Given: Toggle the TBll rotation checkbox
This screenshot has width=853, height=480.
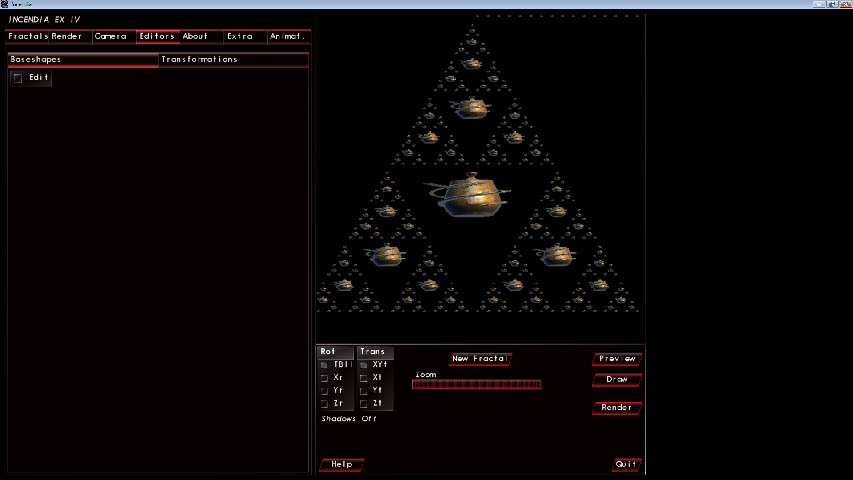Looking at the screenshot, I should tap(324, 365).
